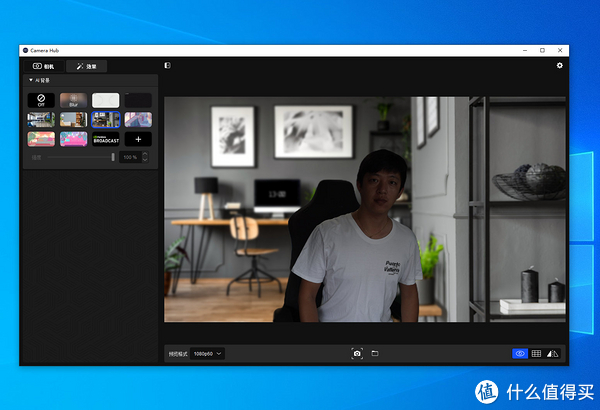
Task: Switch to the Effects (效果) tab
Action: [86, 66]
